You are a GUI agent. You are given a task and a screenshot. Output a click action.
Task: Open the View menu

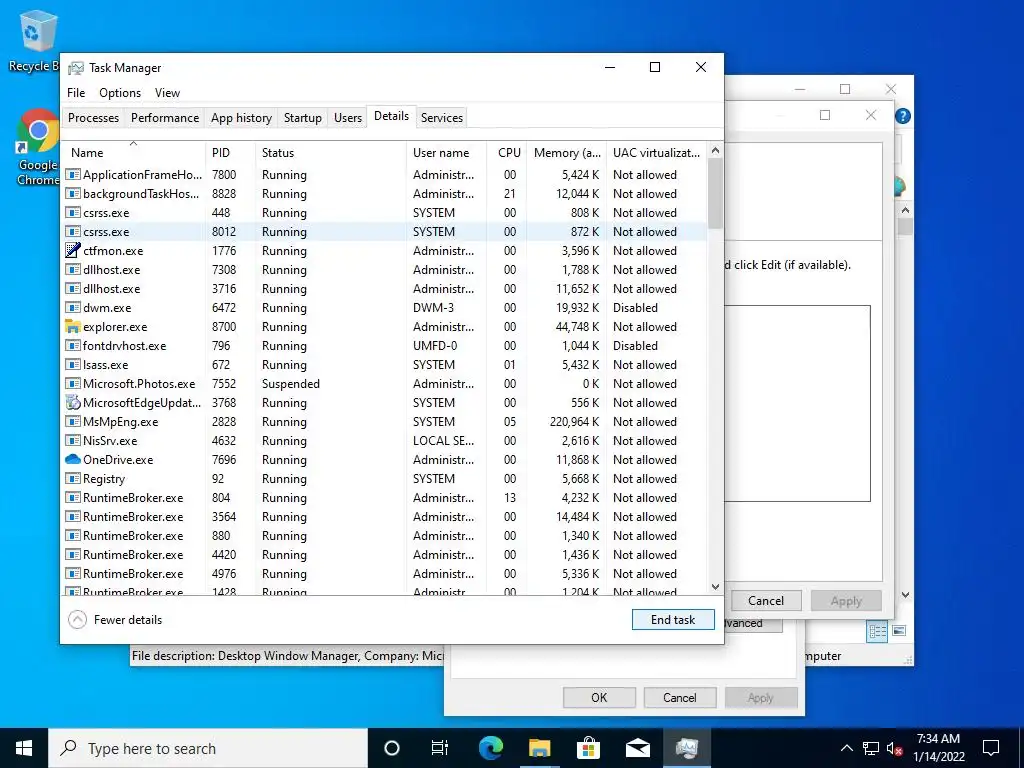[167, 93]
